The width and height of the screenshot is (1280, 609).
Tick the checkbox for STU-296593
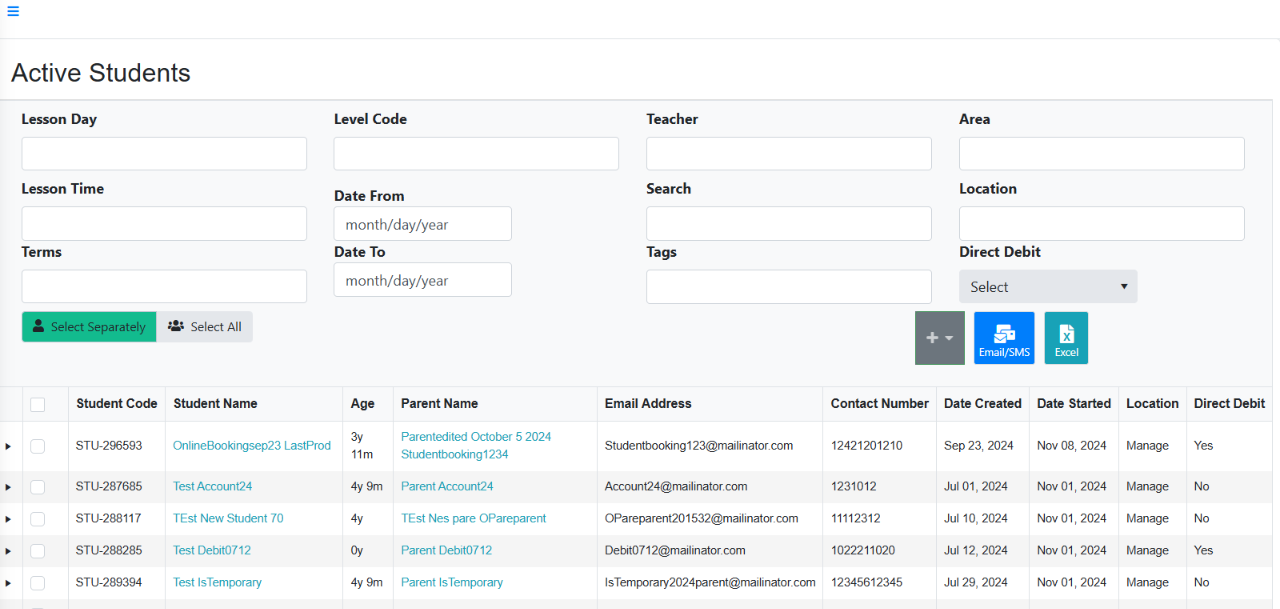tap(37, 446)
